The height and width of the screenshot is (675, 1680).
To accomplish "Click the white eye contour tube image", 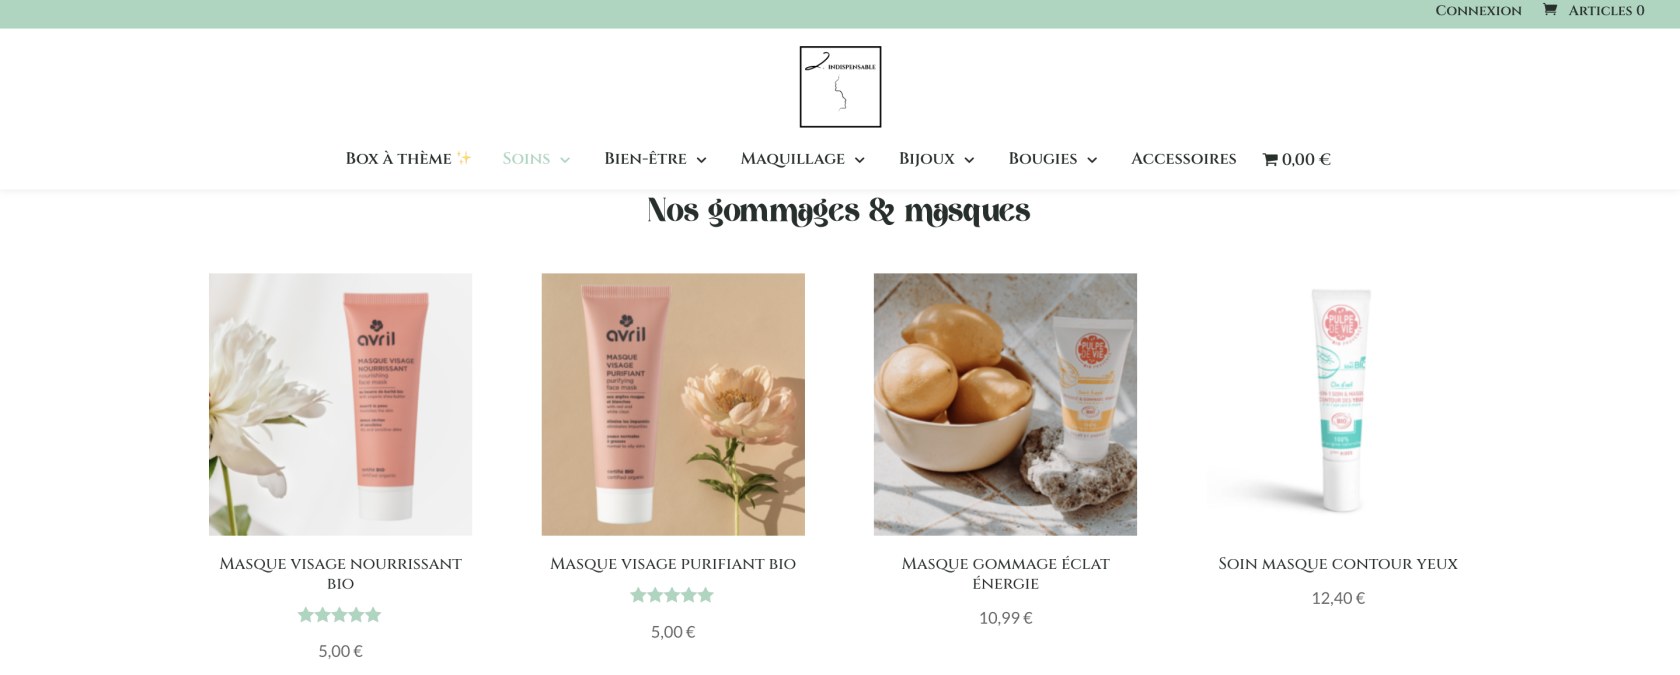I will pos(1338,404).
